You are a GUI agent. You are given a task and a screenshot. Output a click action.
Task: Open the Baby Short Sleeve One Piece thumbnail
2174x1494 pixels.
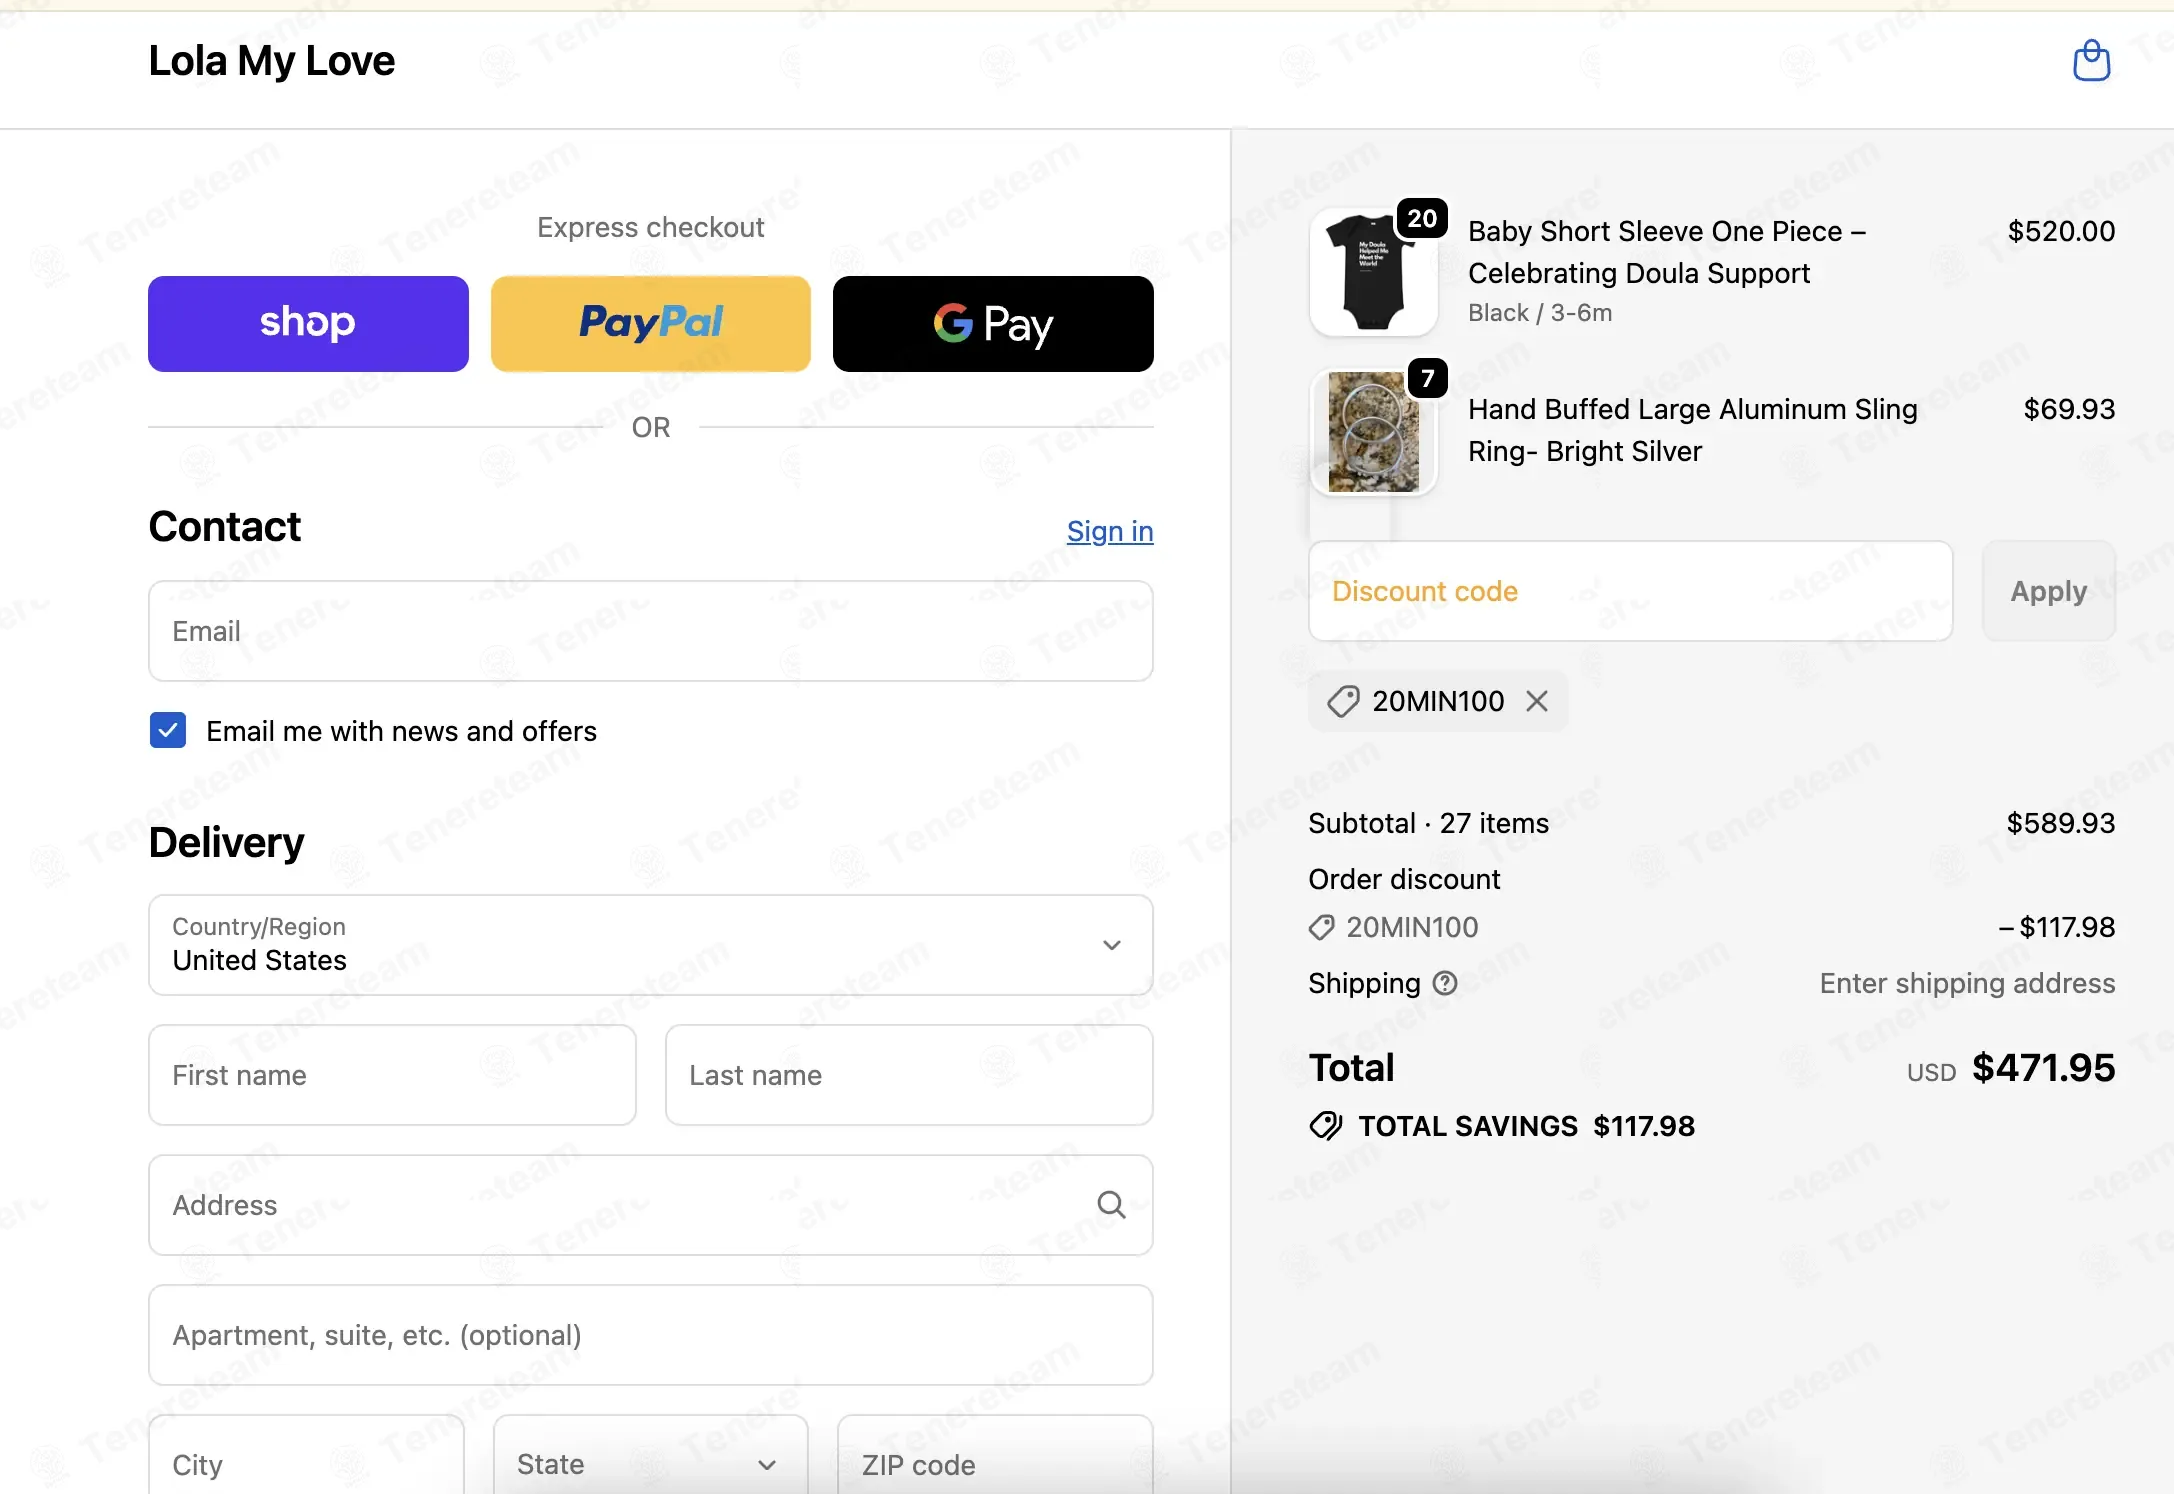(x=1373, y=272)
